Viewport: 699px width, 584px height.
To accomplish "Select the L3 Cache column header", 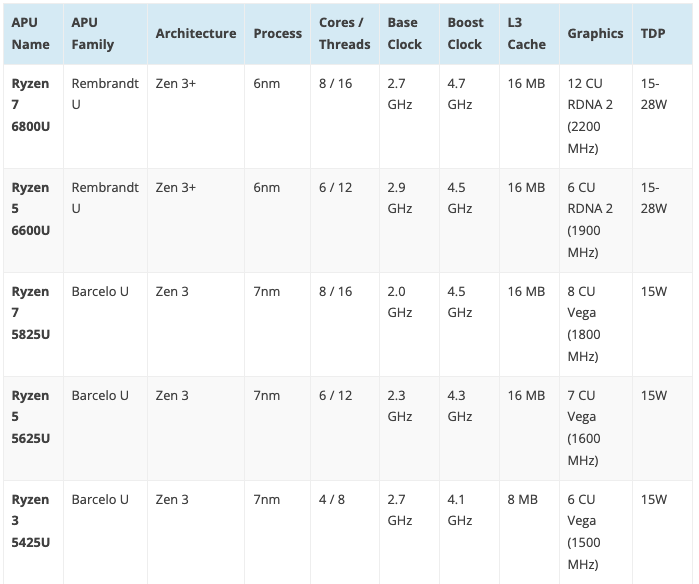I will (x=526, y=33).
